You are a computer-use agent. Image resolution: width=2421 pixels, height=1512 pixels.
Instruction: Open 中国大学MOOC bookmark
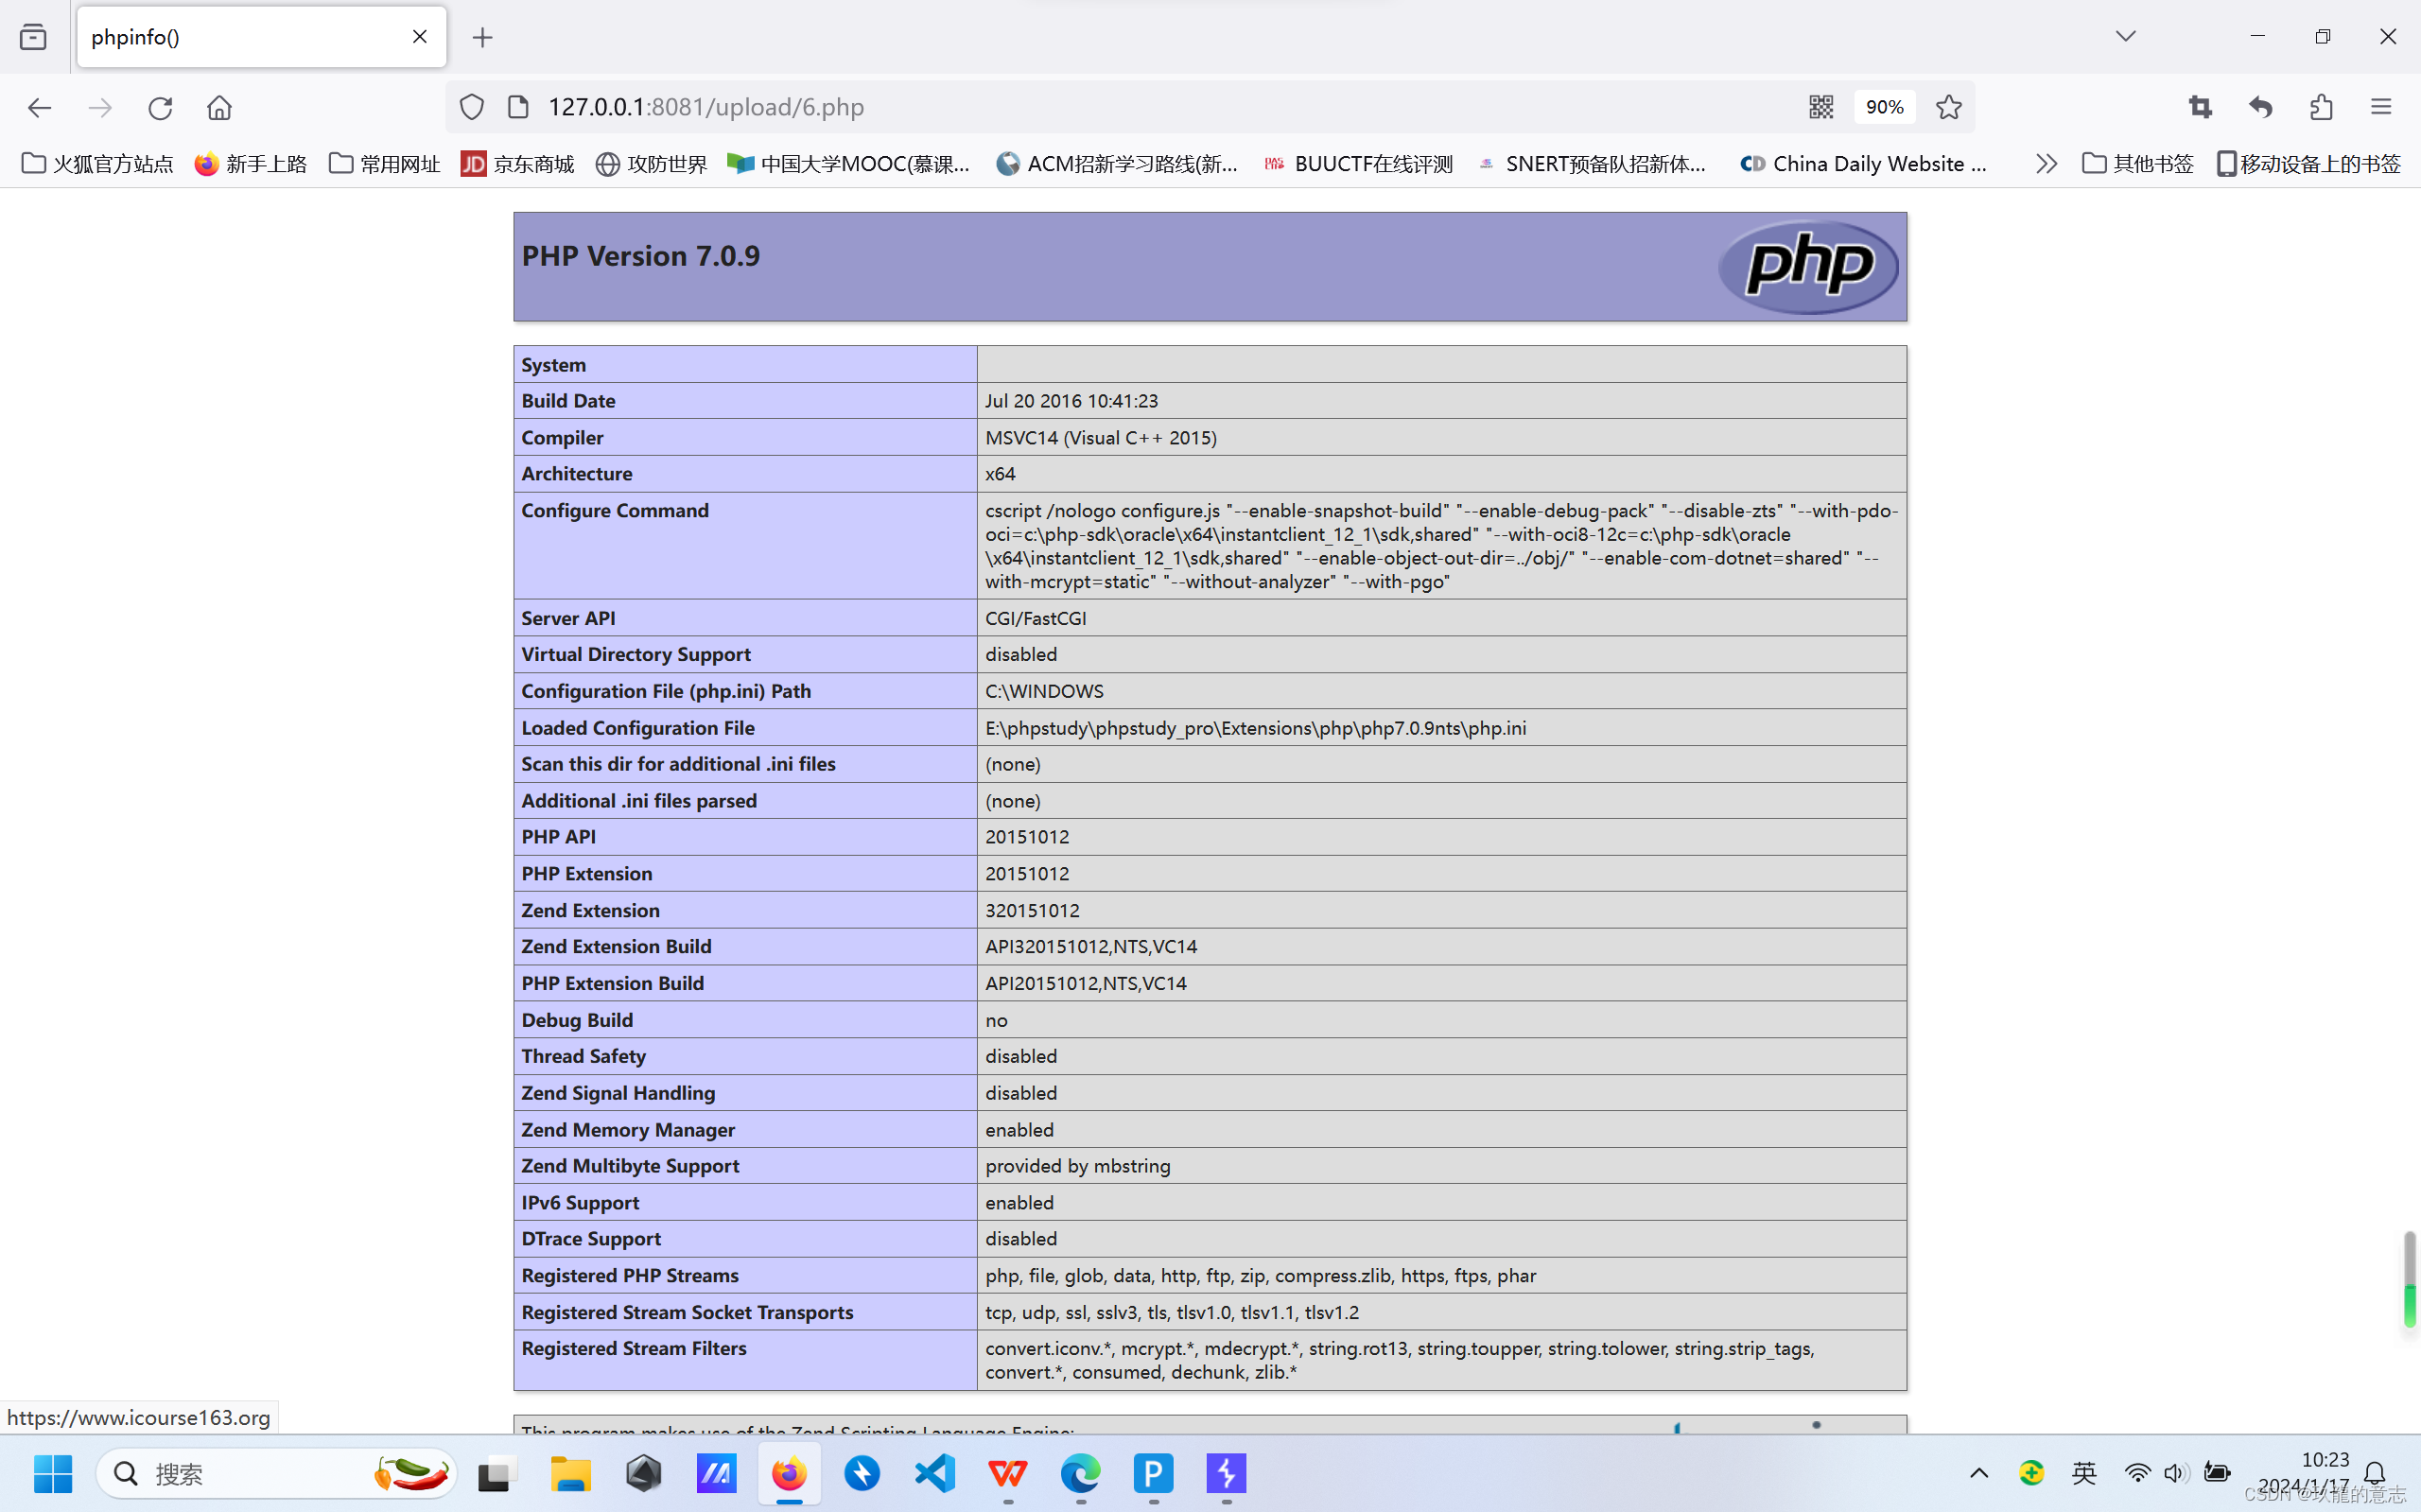point(849,164)
